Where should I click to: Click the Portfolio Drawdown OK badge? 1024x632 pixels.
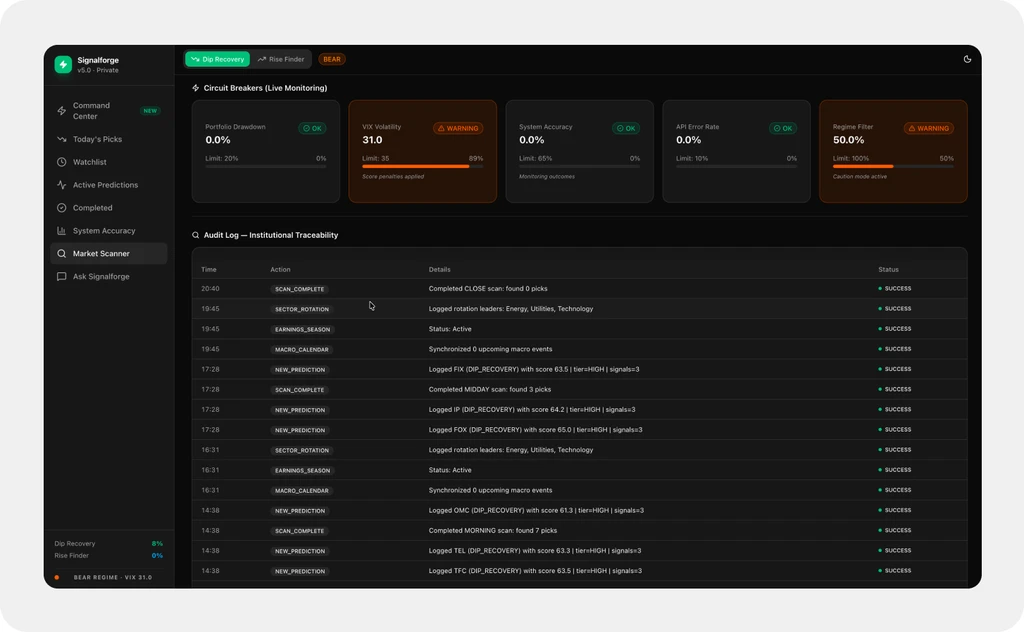coord(312,128)
